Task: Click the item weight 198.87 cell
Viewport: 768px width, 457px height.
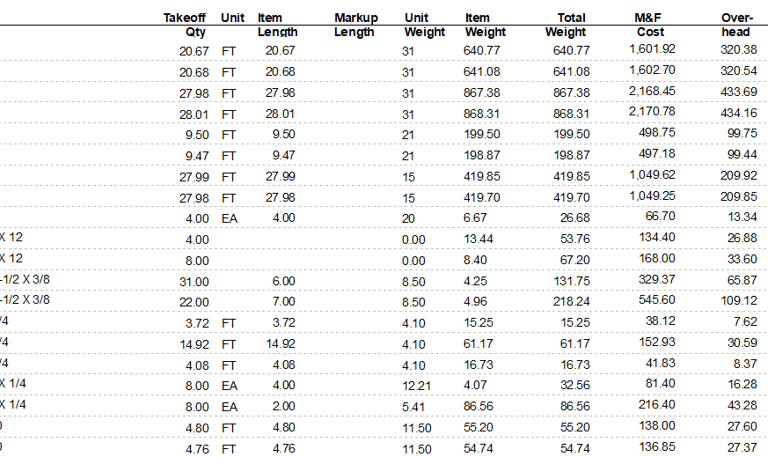Action: (482, 155)
